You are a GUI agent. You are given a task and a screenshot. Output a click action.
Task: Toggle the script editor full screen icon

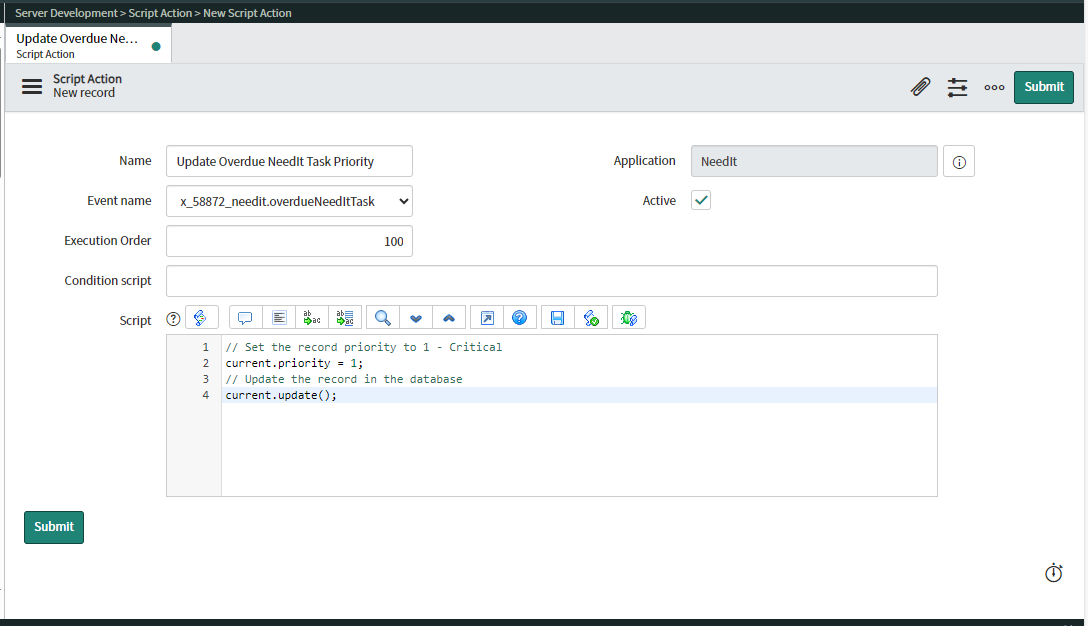[487, 318]
